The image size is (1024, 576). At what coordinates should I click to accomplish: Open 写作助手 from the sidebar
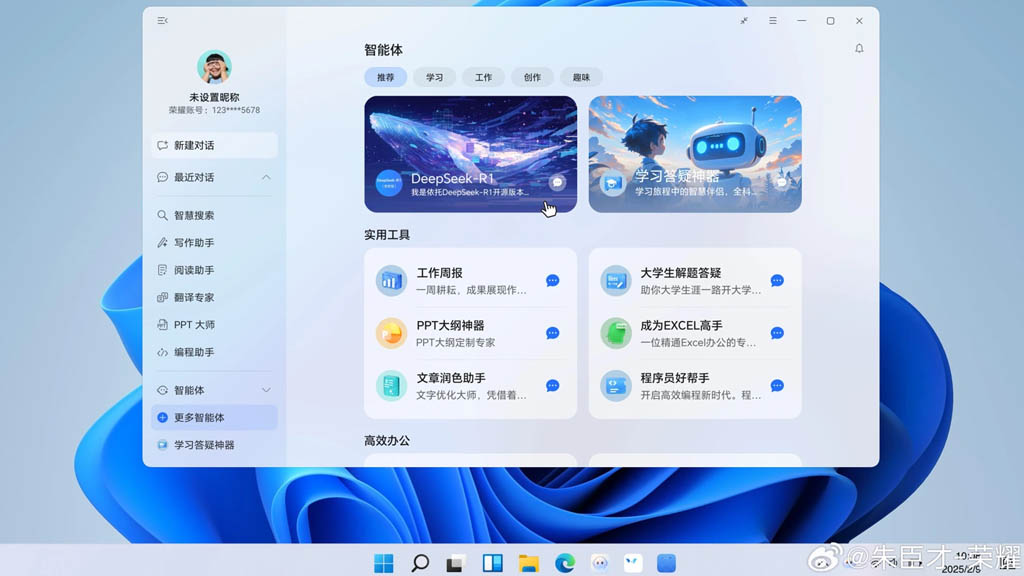coord(214,242)
